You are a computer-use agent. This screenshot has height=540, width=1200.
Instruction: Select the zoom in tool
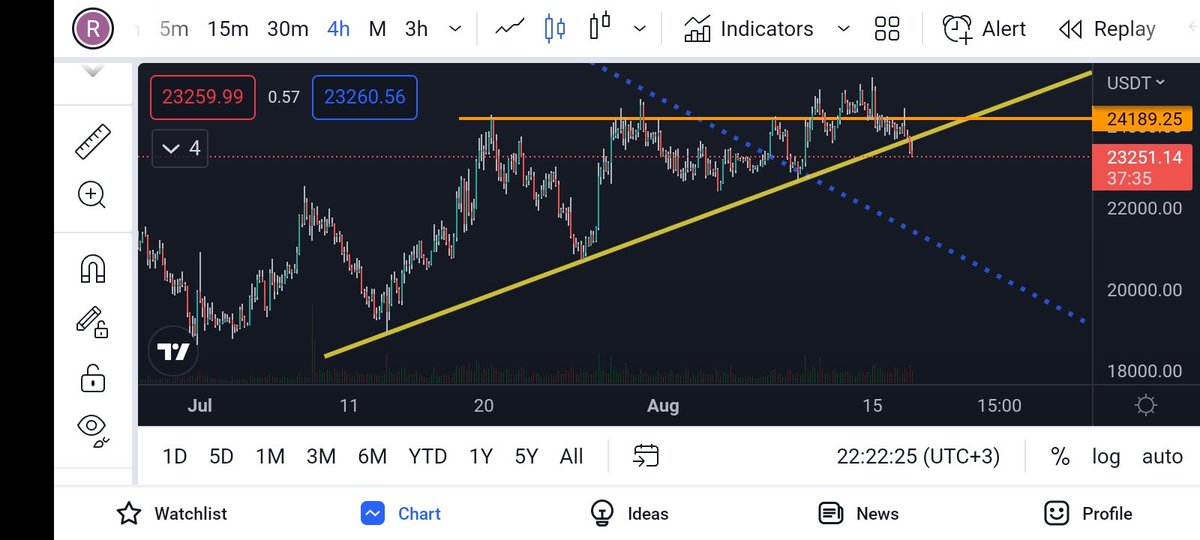pos(92,194)
